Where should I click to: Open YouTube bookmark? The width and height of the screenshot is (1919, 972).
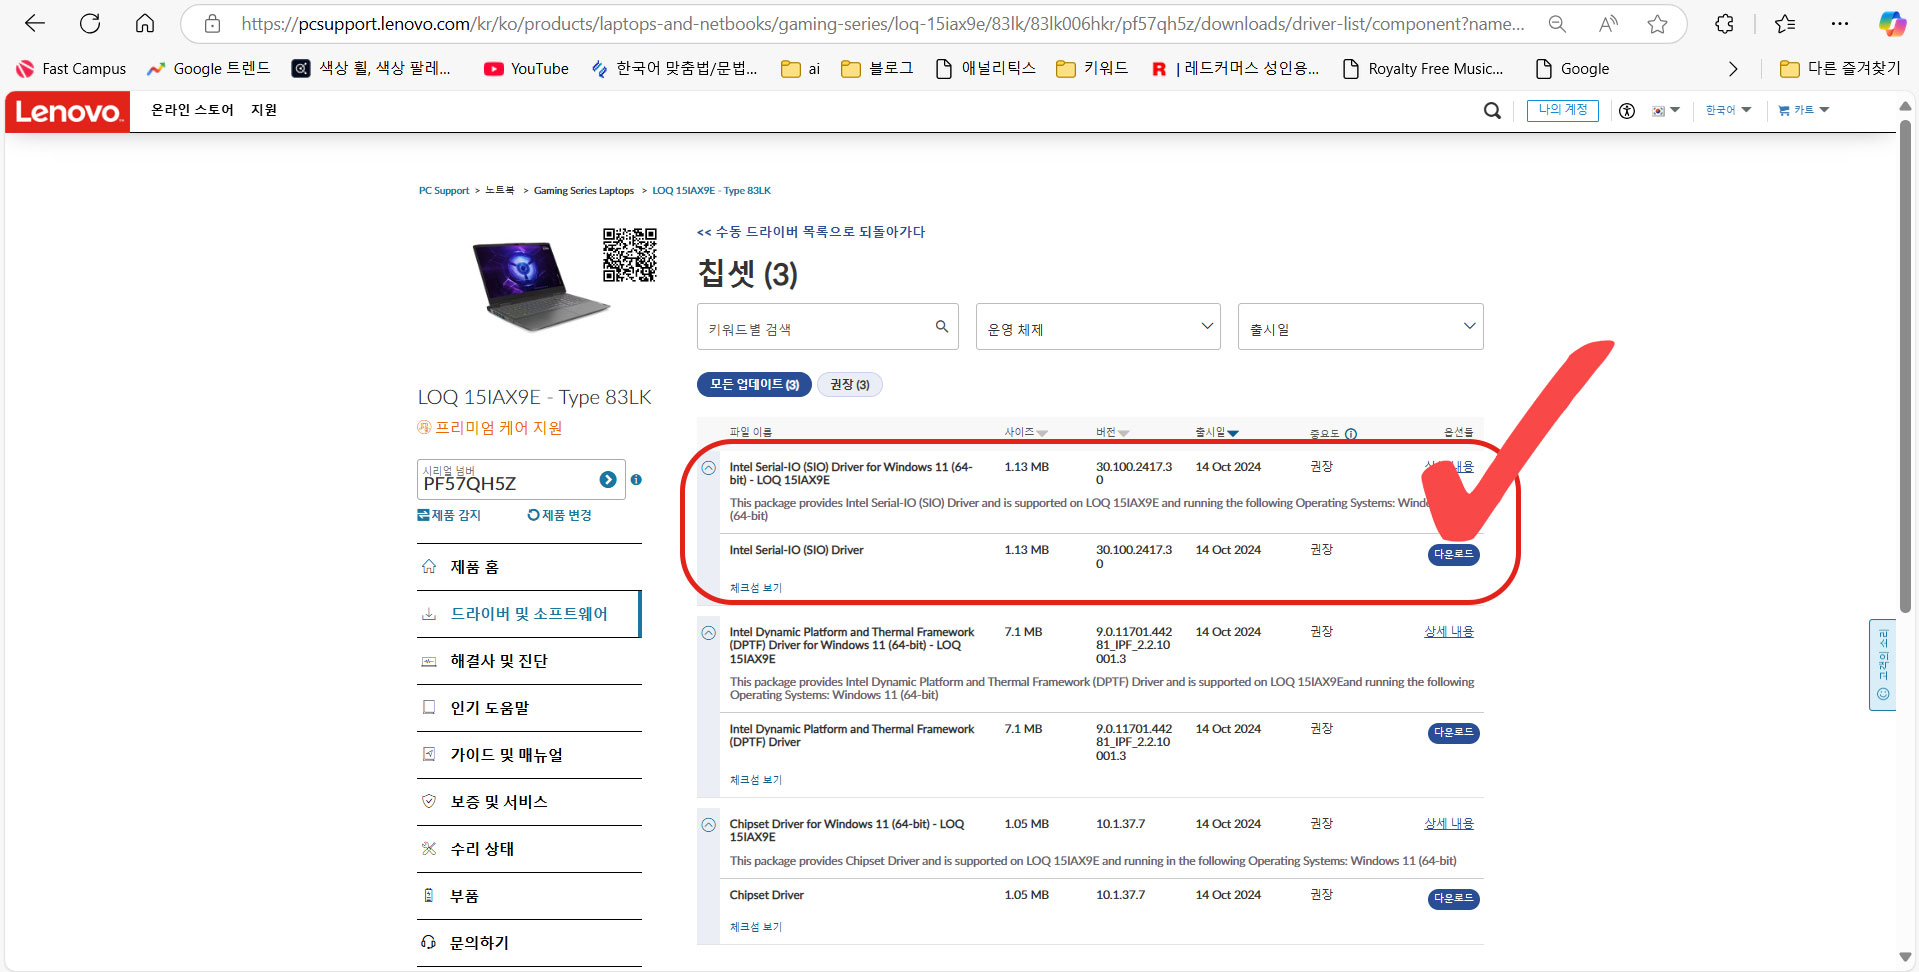click(526, 68)
